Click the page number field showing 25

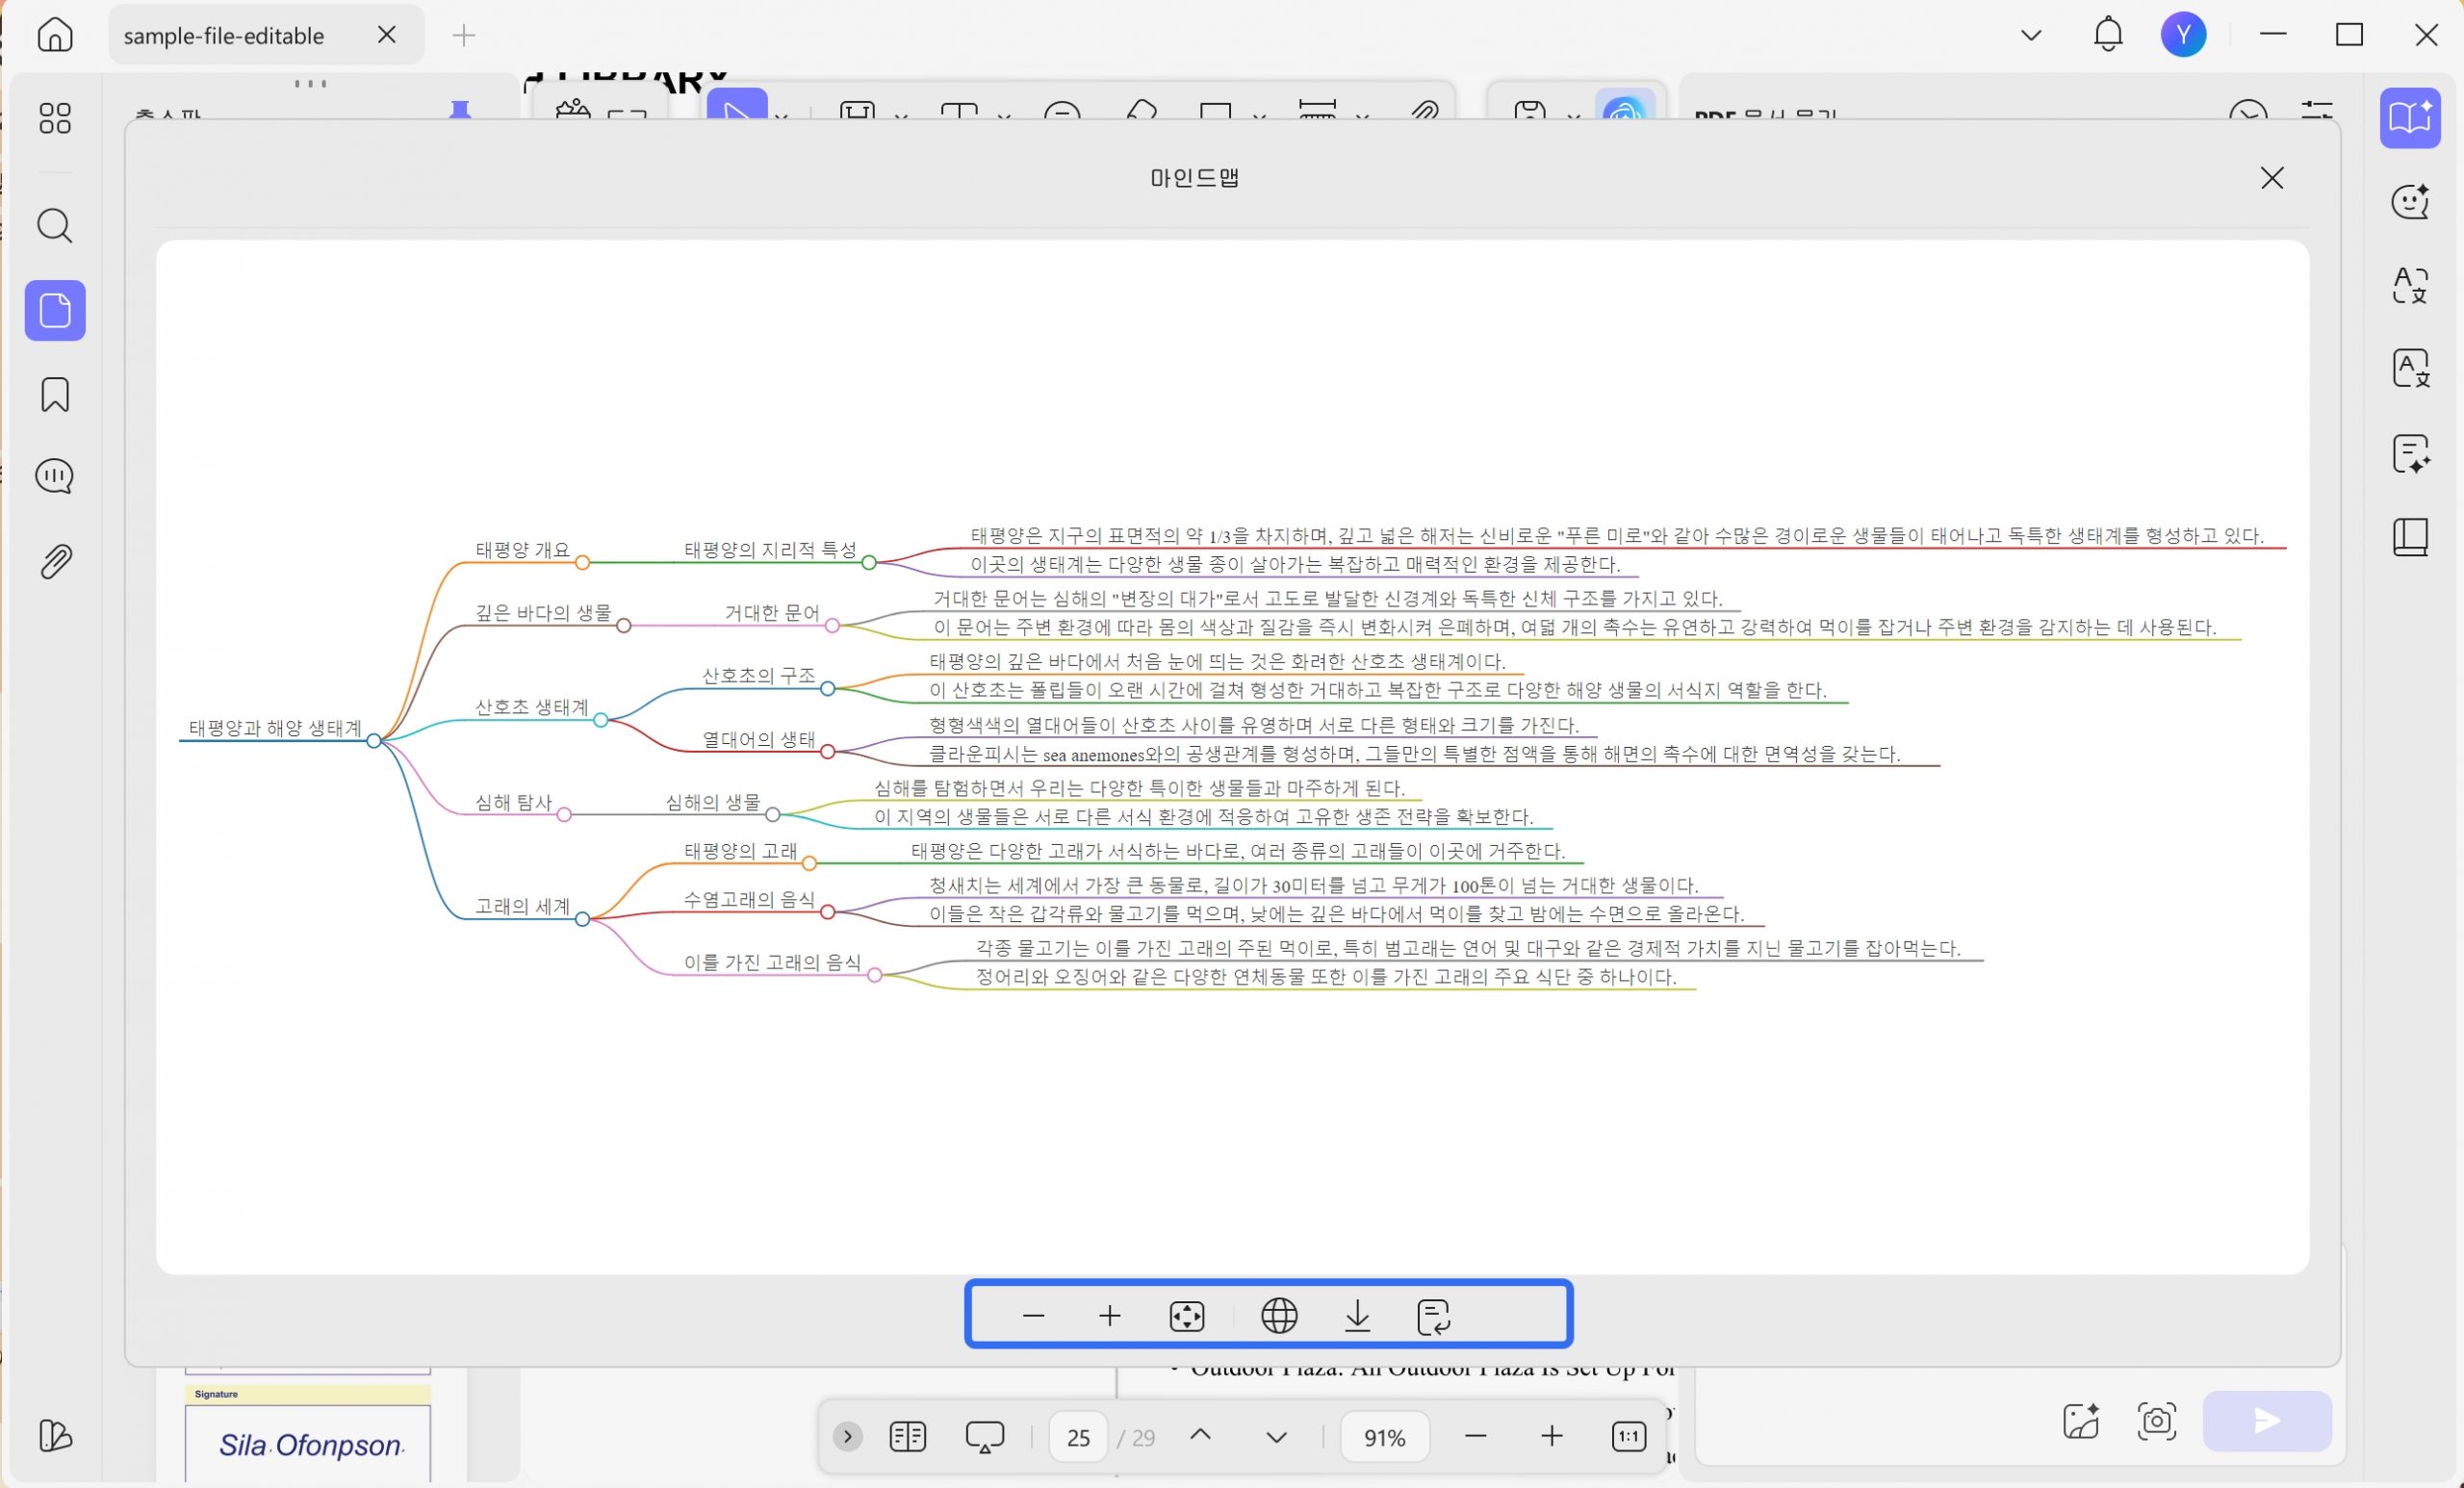click(x=1078, y=1437)
